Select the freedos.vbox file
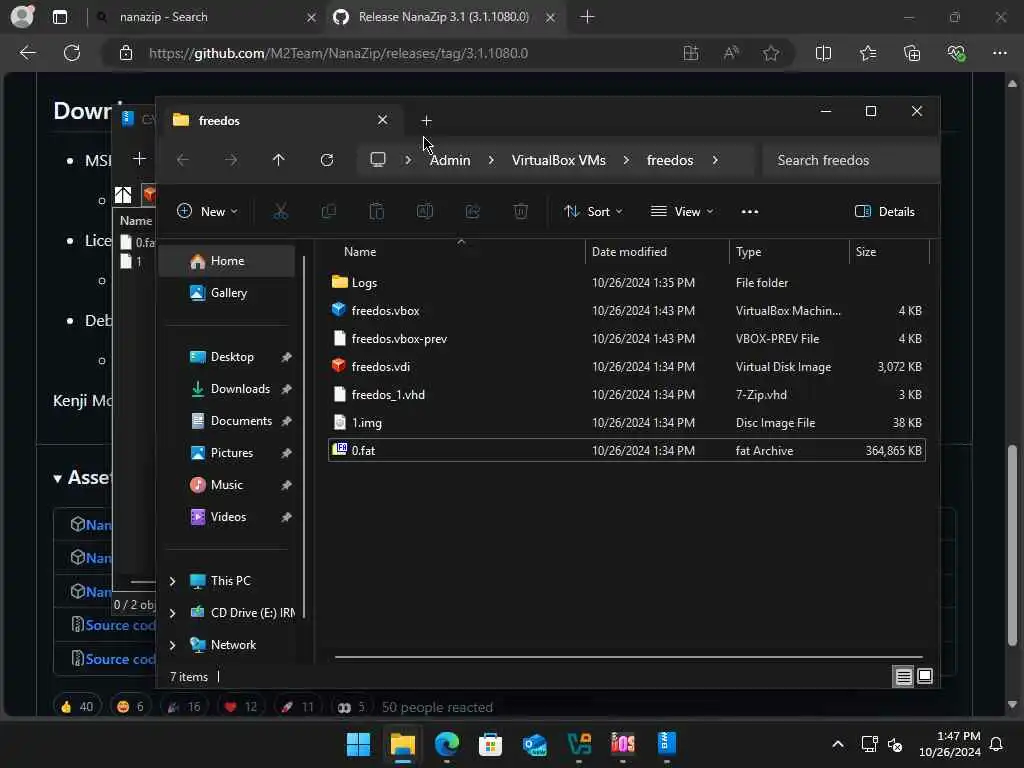The height and width of the screenshot is (768, 1024). point(627,311)
